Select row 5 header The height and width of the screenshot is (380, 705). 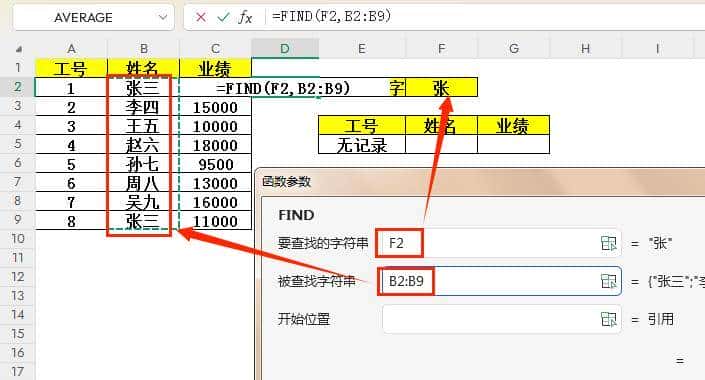pos(18,144)
